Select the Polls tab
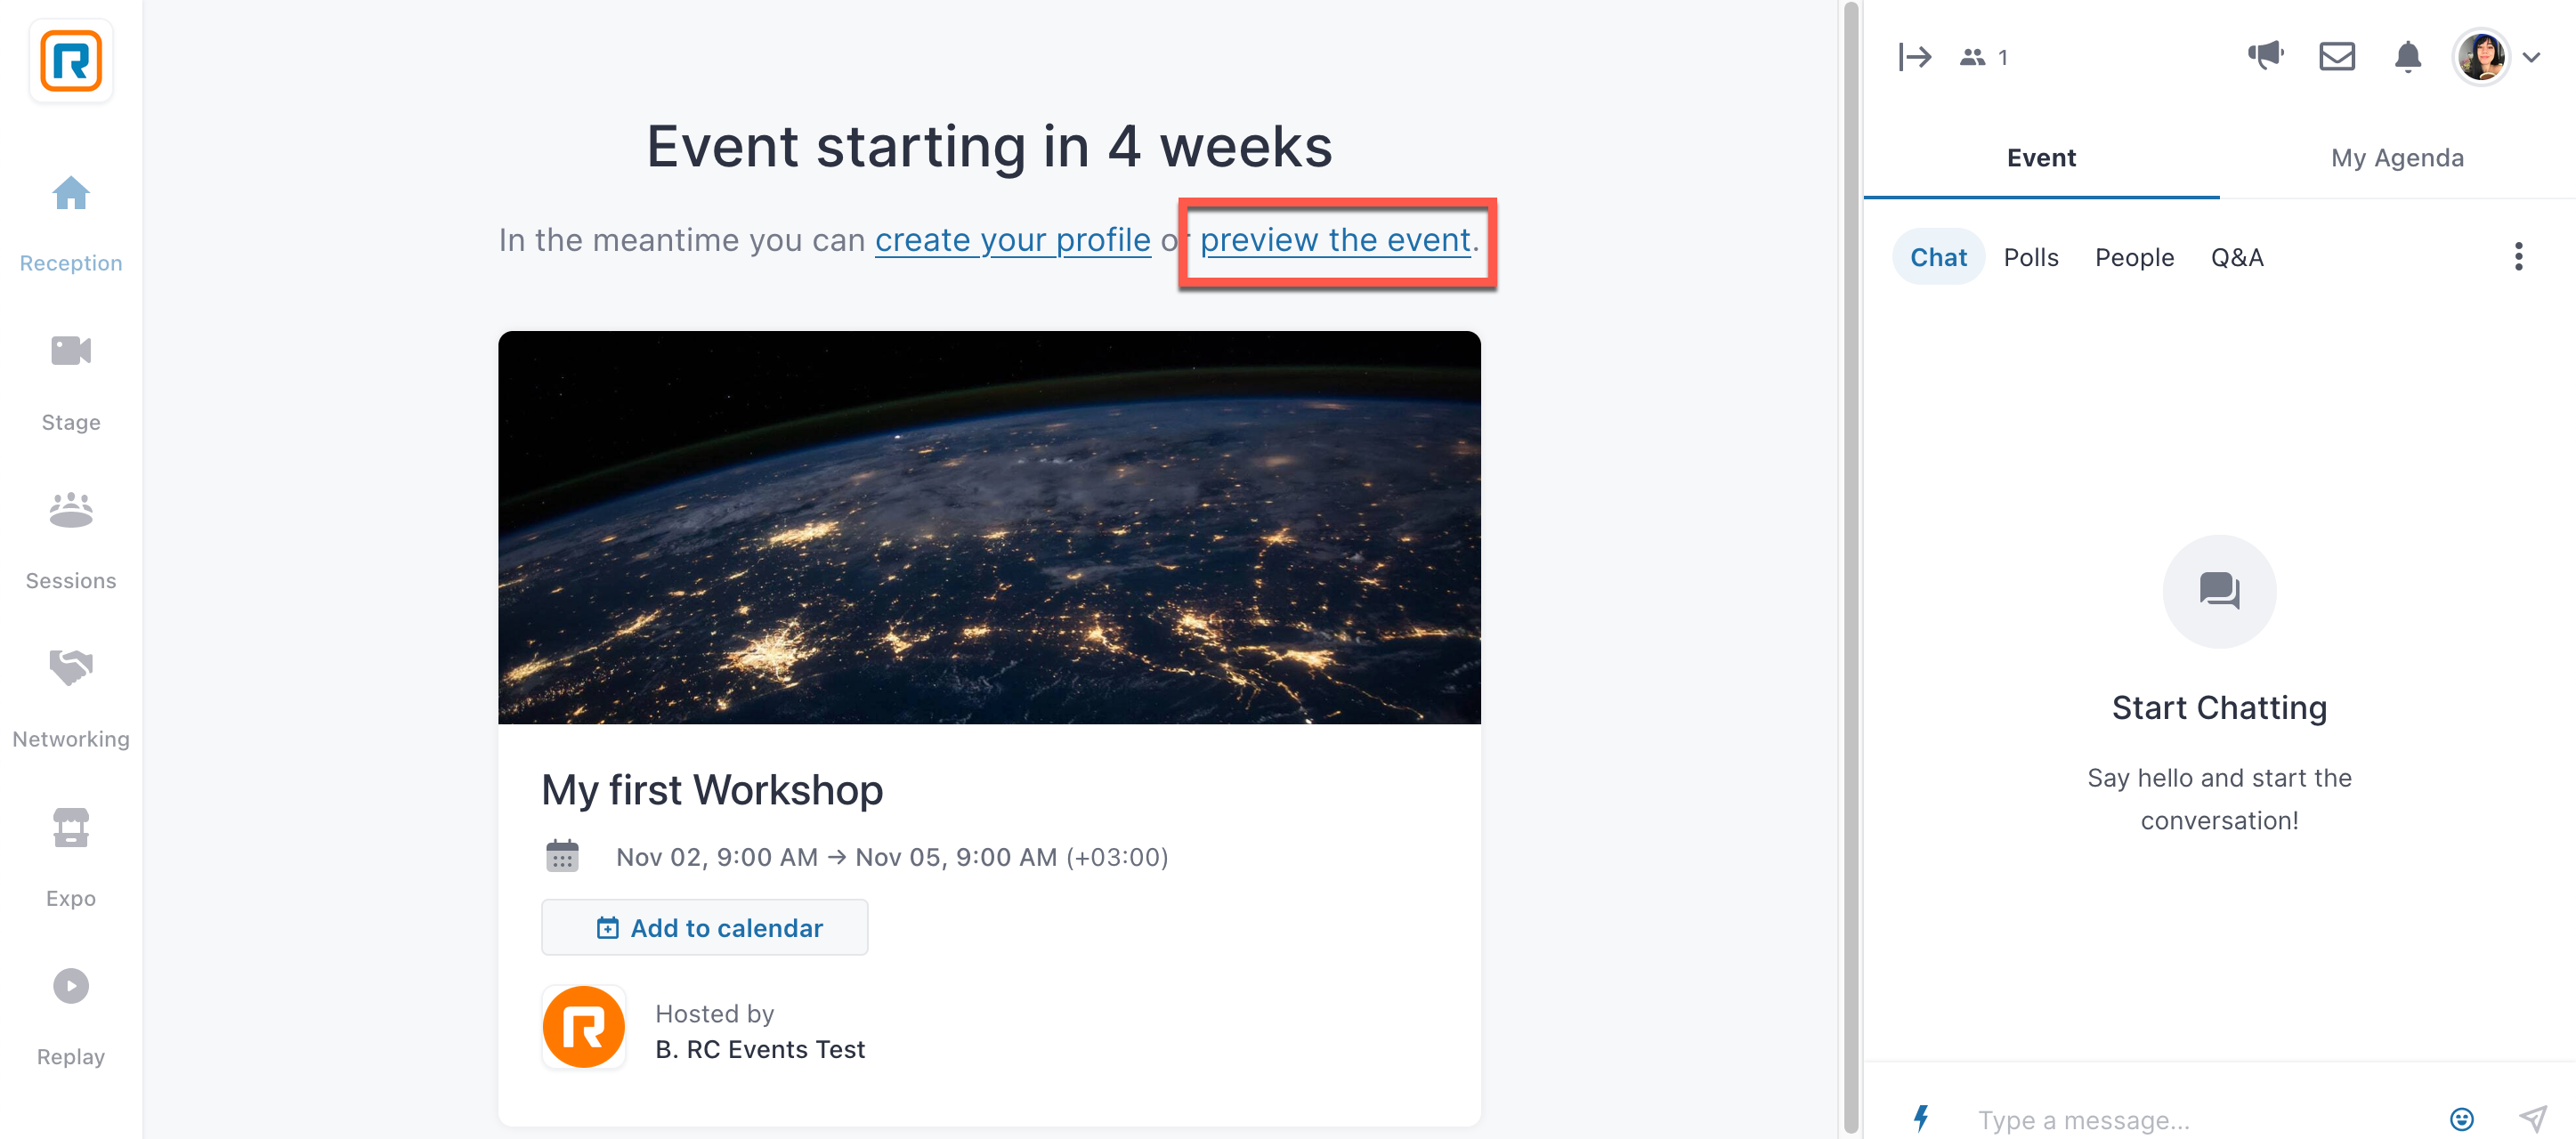Screen dimensions: 2576x1139 pyautogui.click(x=2030, y=257)
